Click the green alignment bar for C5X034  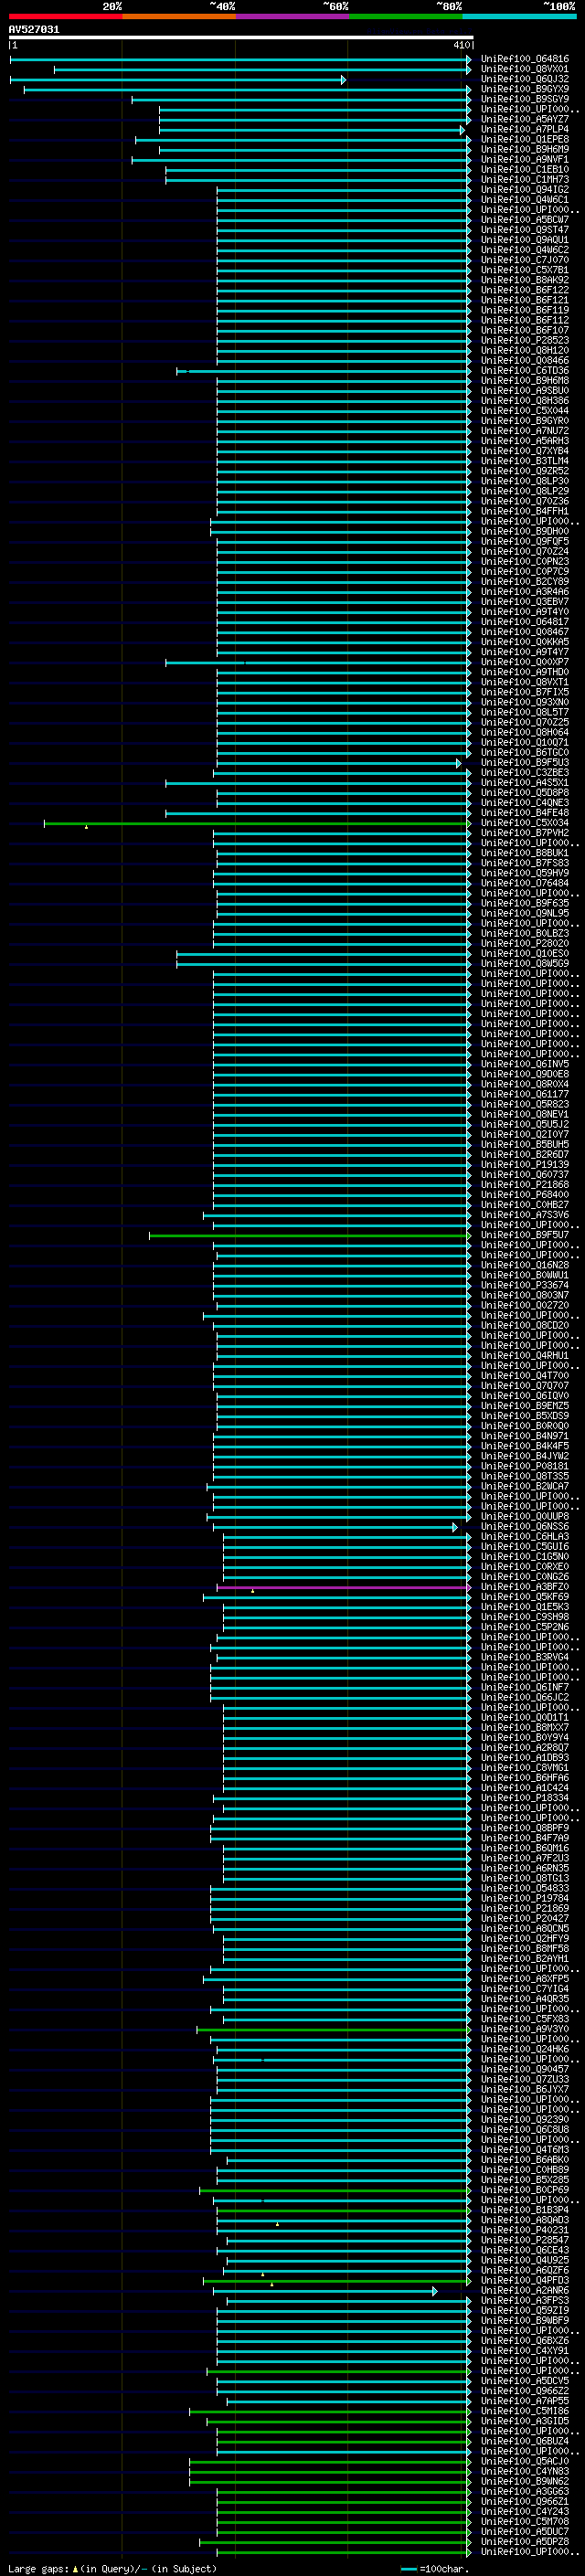[256, 823]
